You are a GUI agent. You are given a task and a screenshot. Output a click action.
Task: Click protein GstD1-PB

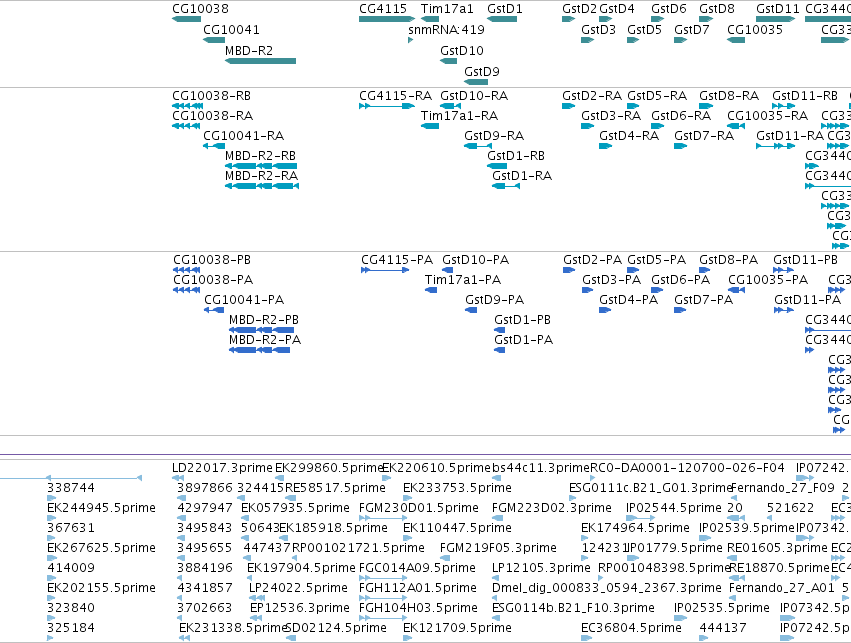pos(499,330)
